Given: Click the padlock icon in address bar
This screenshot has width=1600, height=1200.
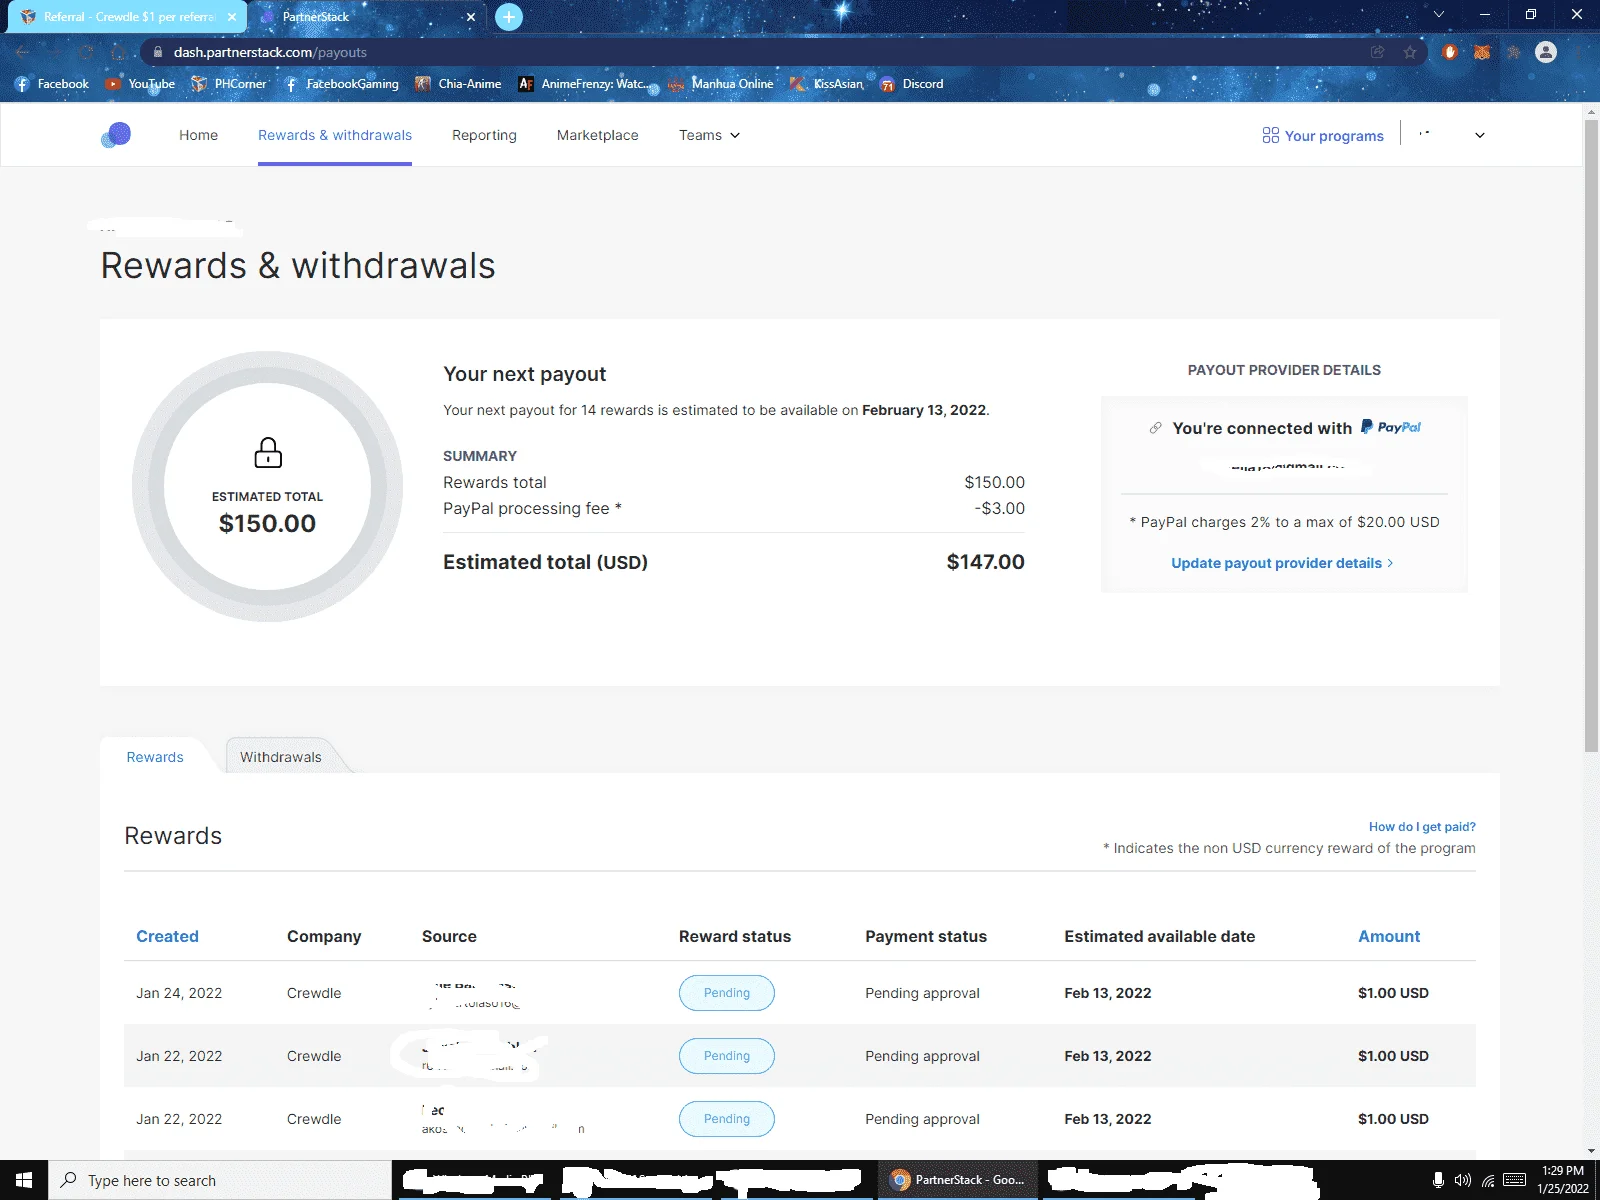Looking at the screenshot, I should pyautogui.click(x=157, y=52).
